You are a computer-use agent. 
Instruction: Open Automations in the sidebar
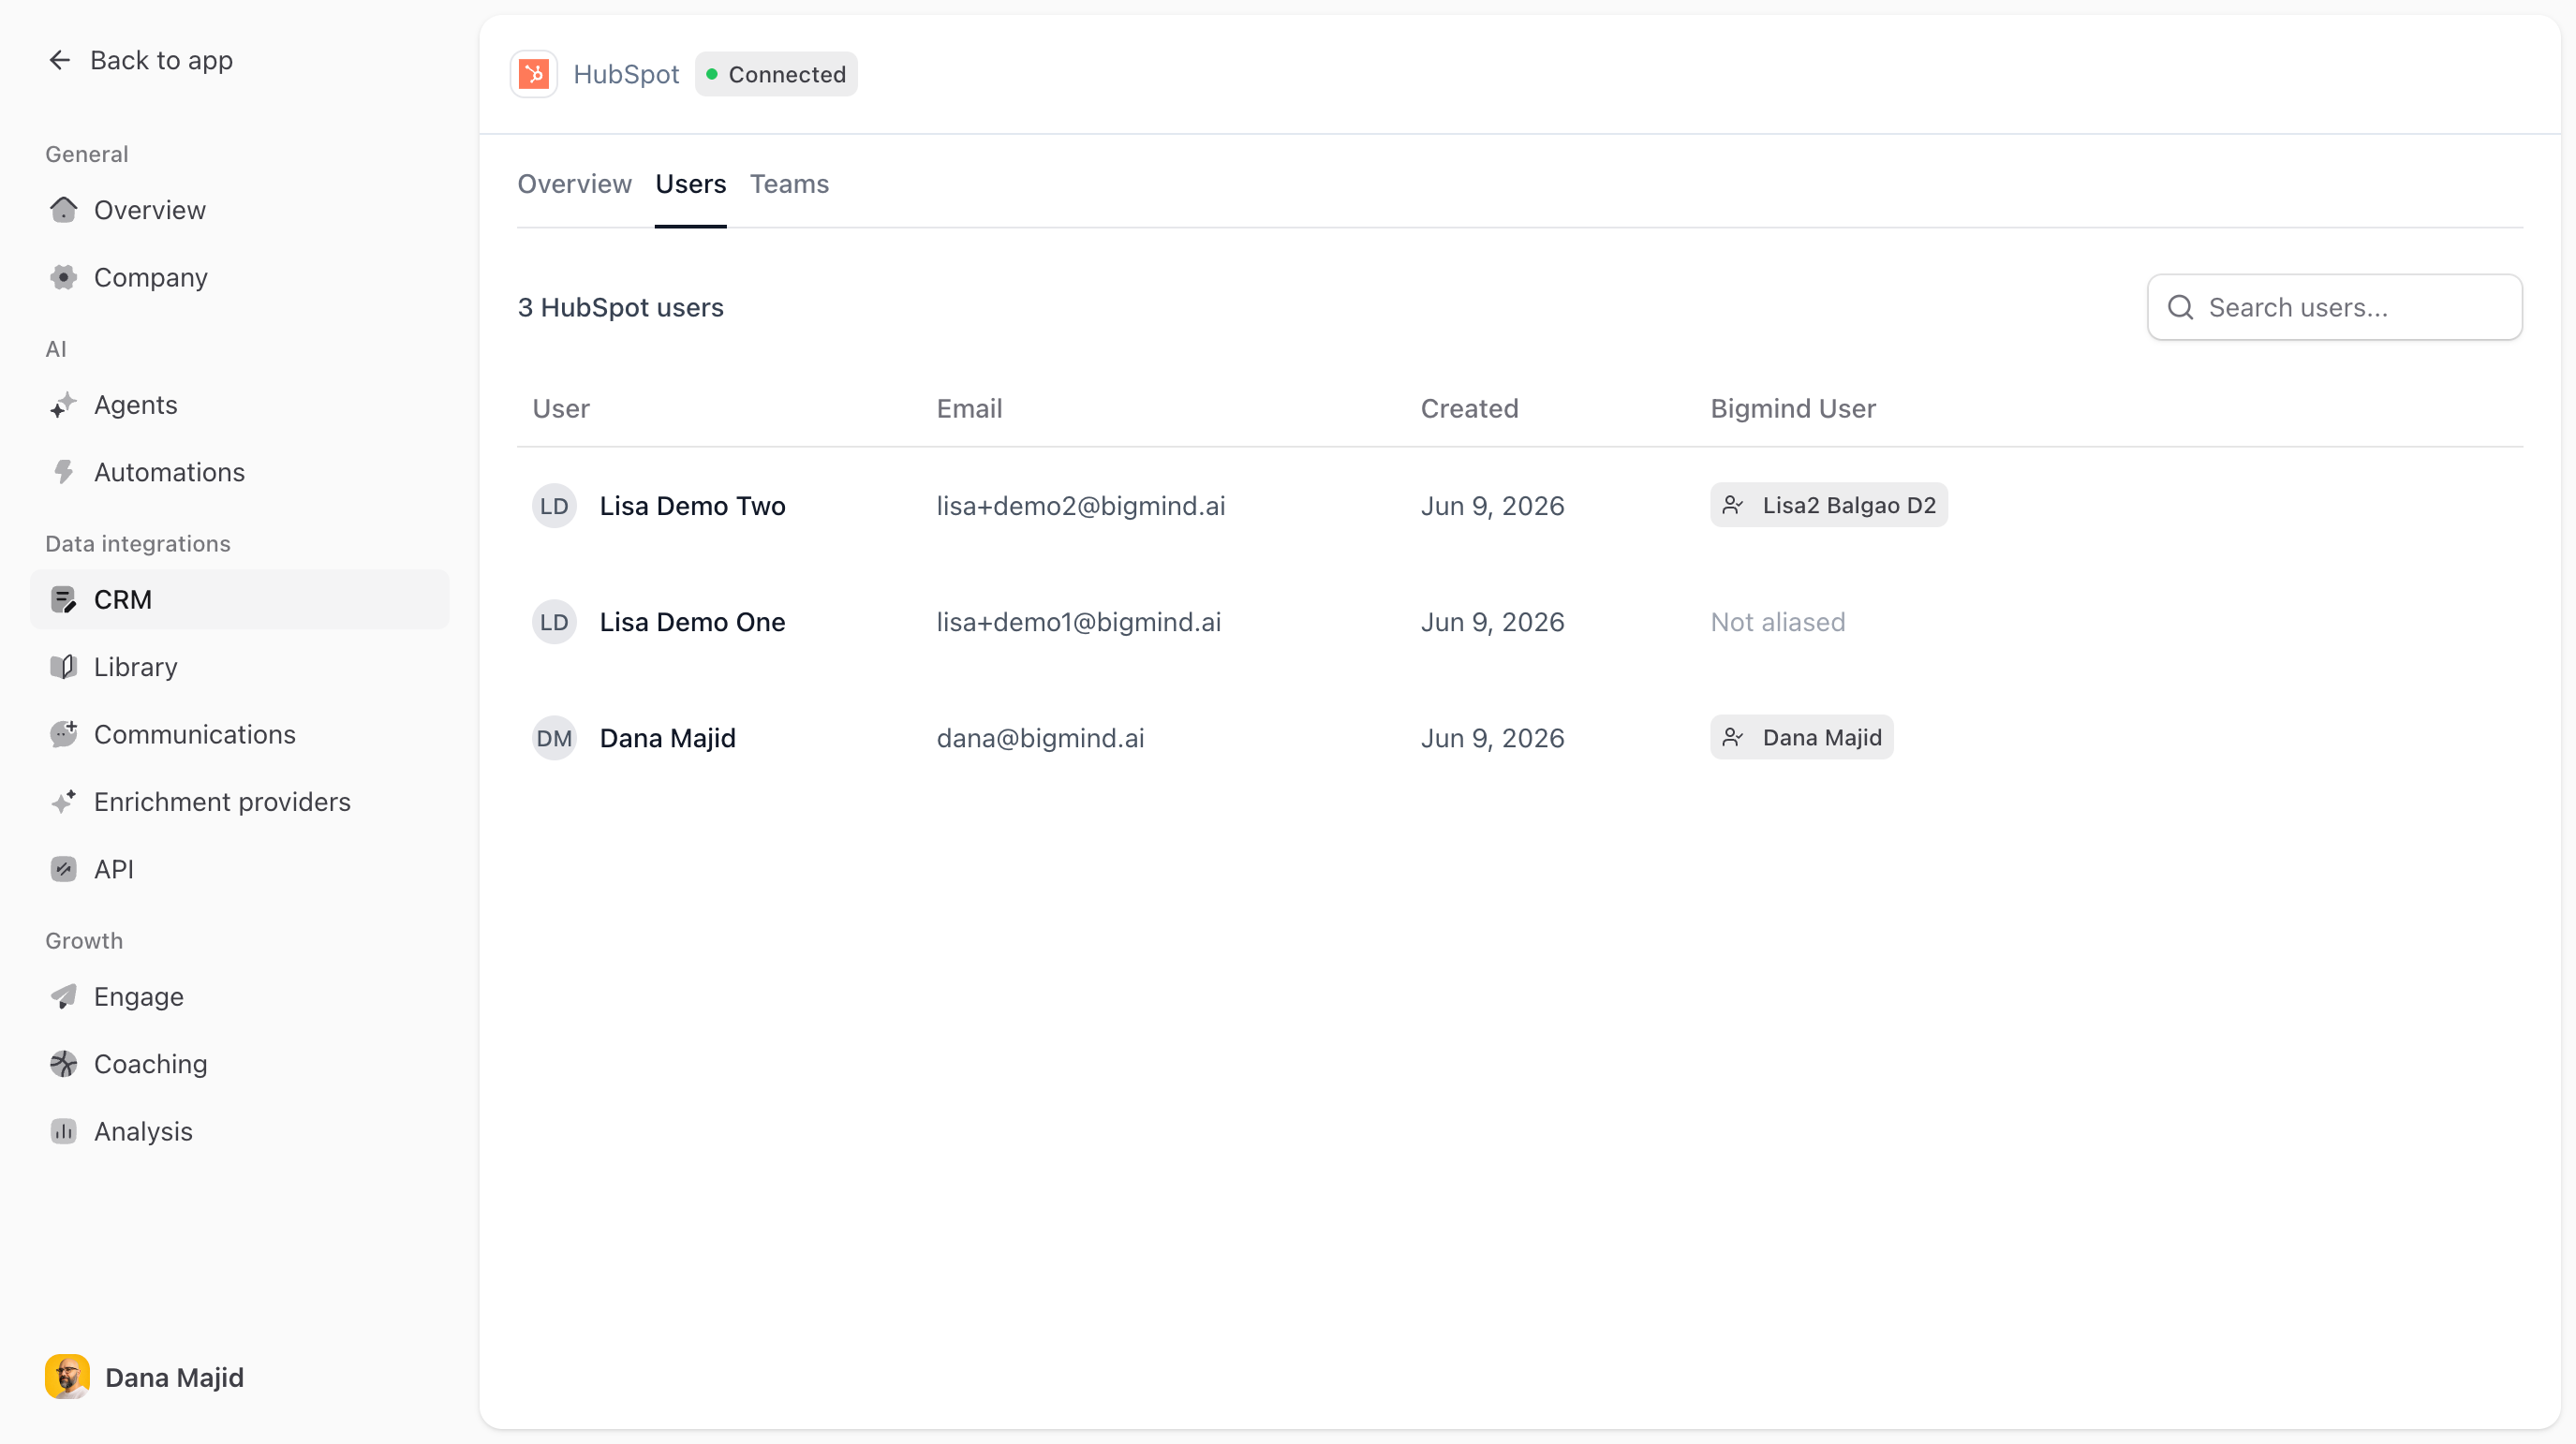[240, 472]
